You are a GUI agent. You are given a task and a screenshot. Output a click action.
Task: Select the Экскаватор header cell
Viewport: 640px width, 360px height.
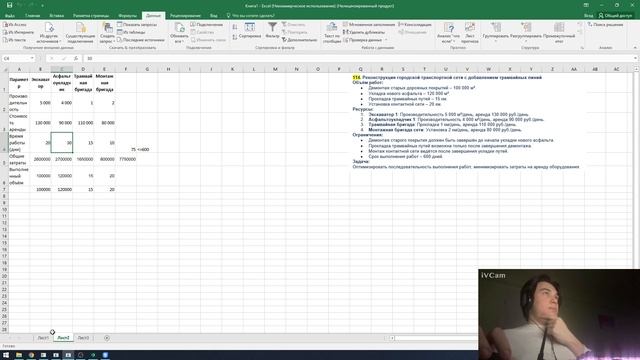tap(40, 83)
